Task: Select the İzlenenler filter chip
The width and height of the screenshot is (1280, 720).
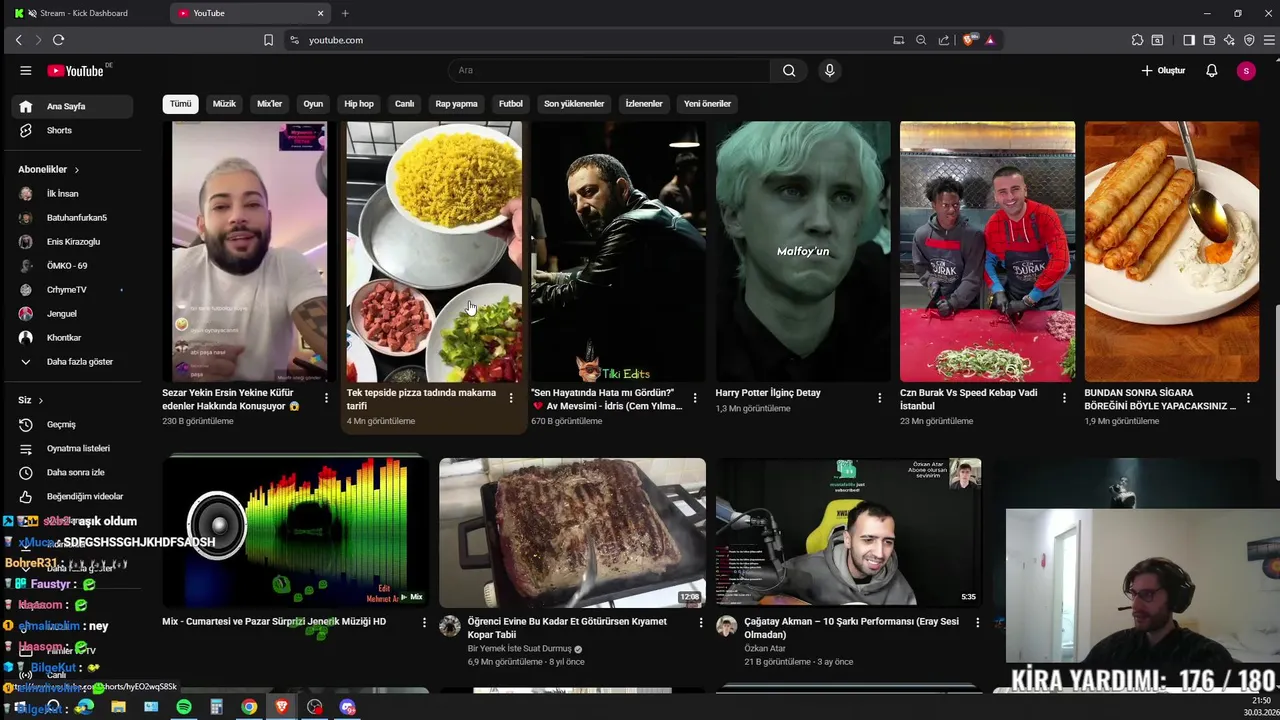Action: click(644, 104)
